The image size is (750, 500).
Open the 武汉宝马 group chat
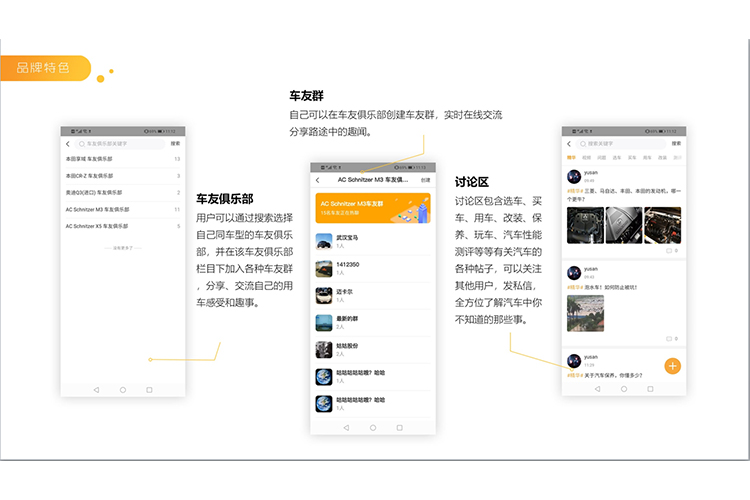pos(373,241)
